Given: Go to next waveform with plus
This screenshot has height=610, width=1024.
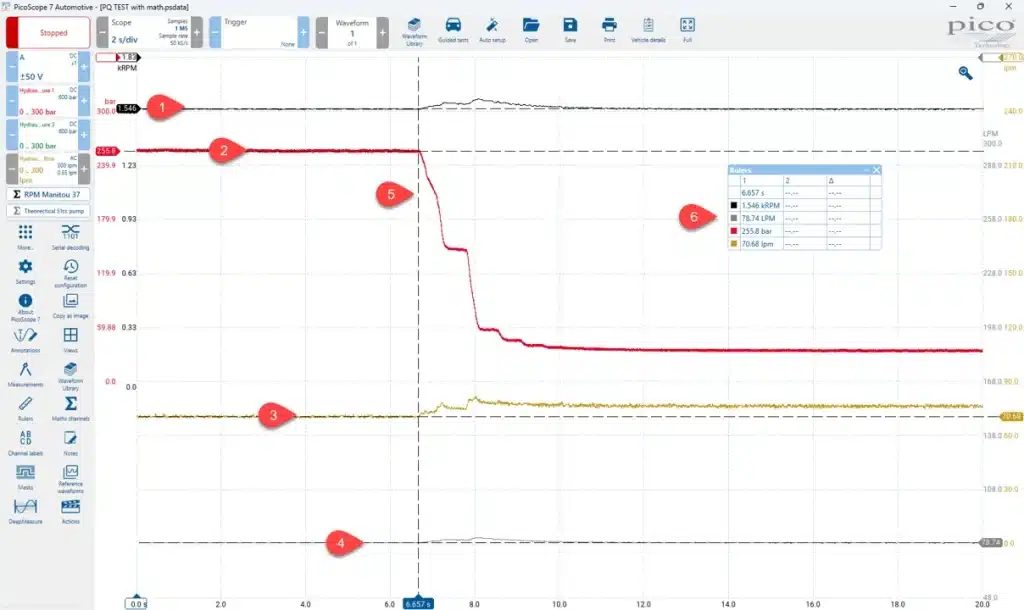Looking at the screenshot, I should (383, 32).
